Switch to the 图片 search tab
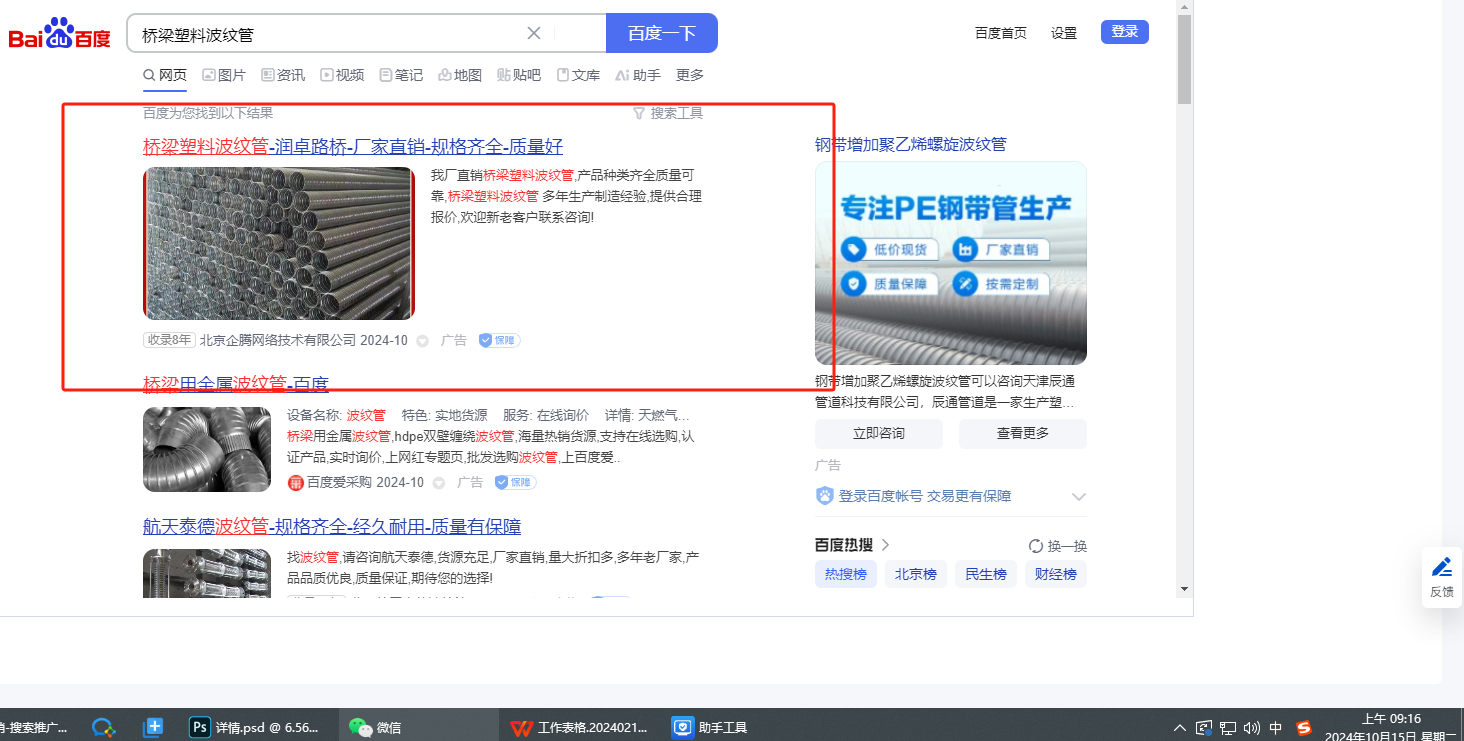This screenshot has height=741, width=1464. [223, 75]
